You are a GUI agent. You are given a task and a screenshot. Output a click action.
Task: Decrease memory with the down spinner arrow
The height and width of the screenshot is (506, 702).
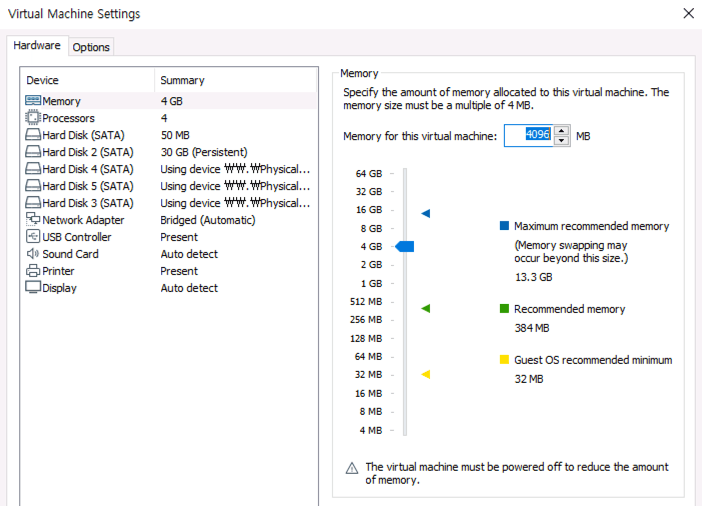tap(562, 140)
